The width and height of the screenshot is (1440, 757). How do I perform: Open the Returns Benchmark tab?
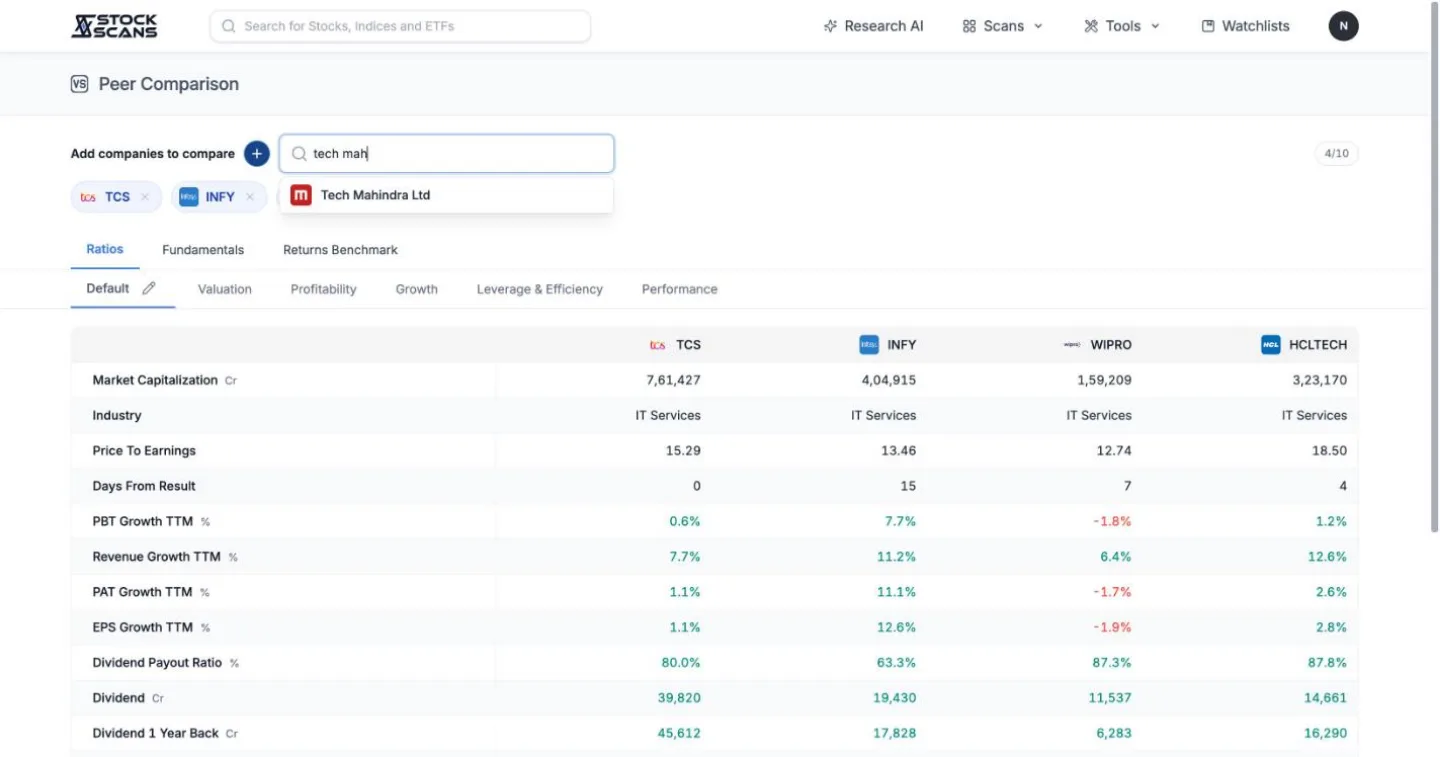340,250
